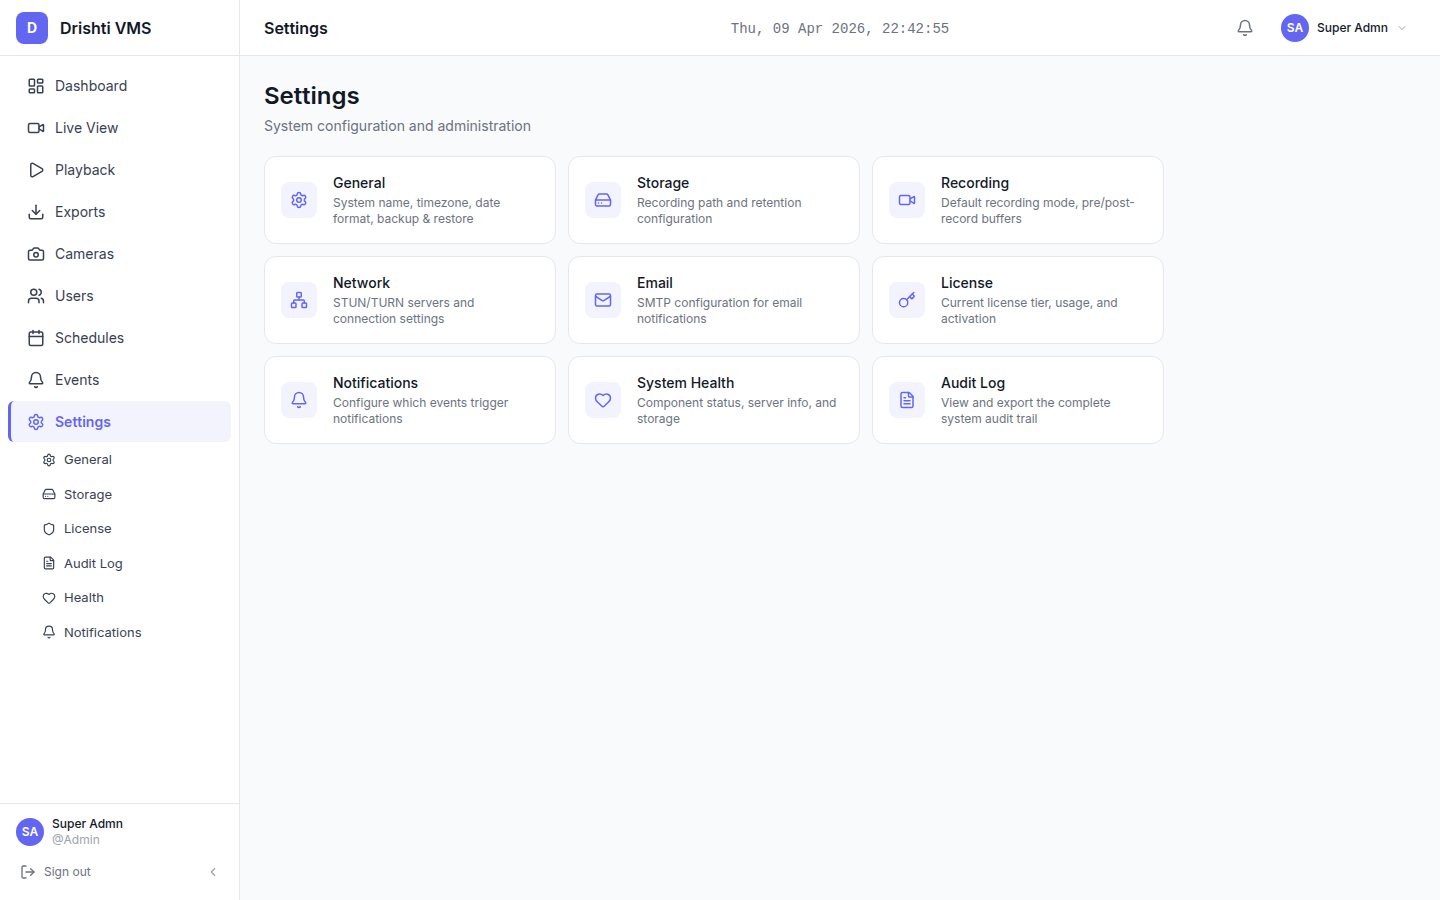Open the General settings card
This screenshot has height=900, width=1440.
(409, 200)
